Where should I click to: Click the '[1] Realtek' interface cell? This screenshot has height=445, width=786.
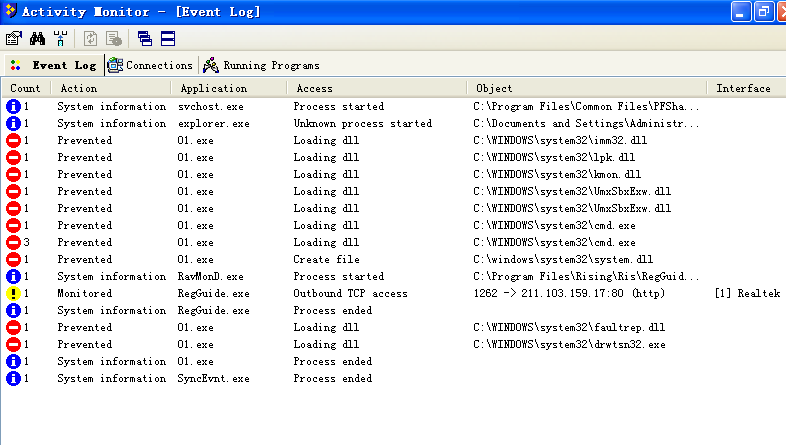[x=747, y=293]
